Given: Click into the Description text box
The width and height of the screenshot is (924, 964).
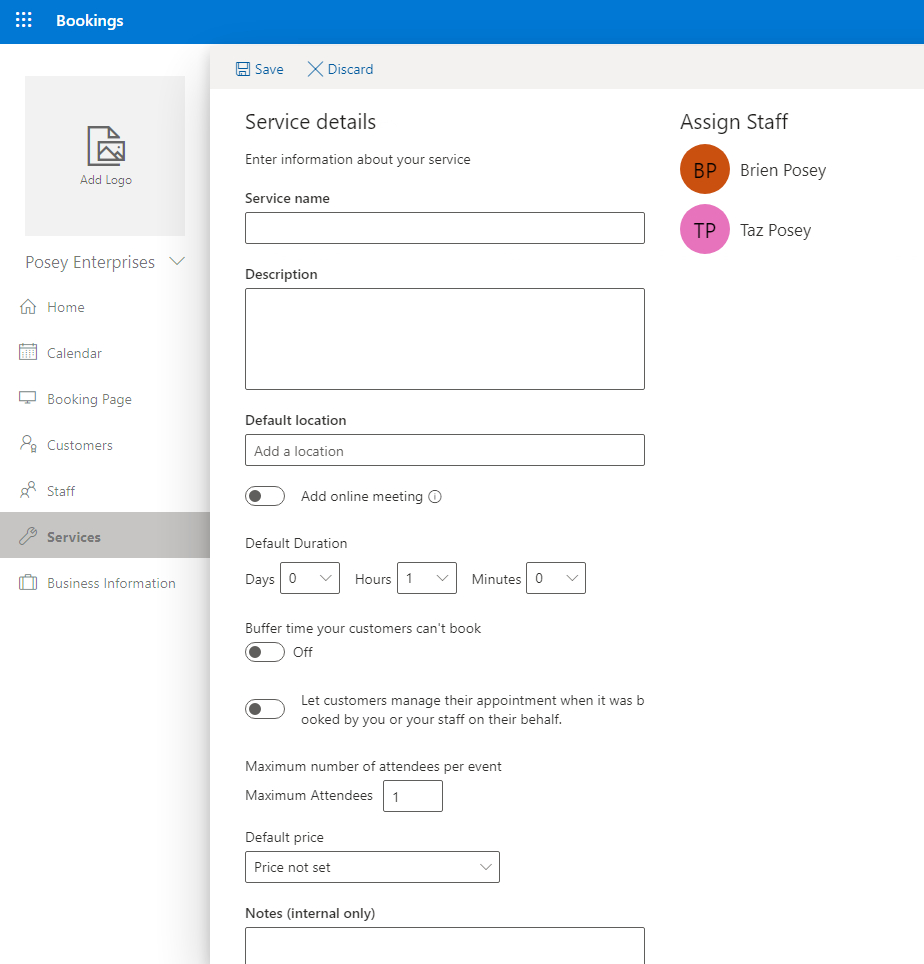Looking at the screenshot, I should [x=445, y=339].
